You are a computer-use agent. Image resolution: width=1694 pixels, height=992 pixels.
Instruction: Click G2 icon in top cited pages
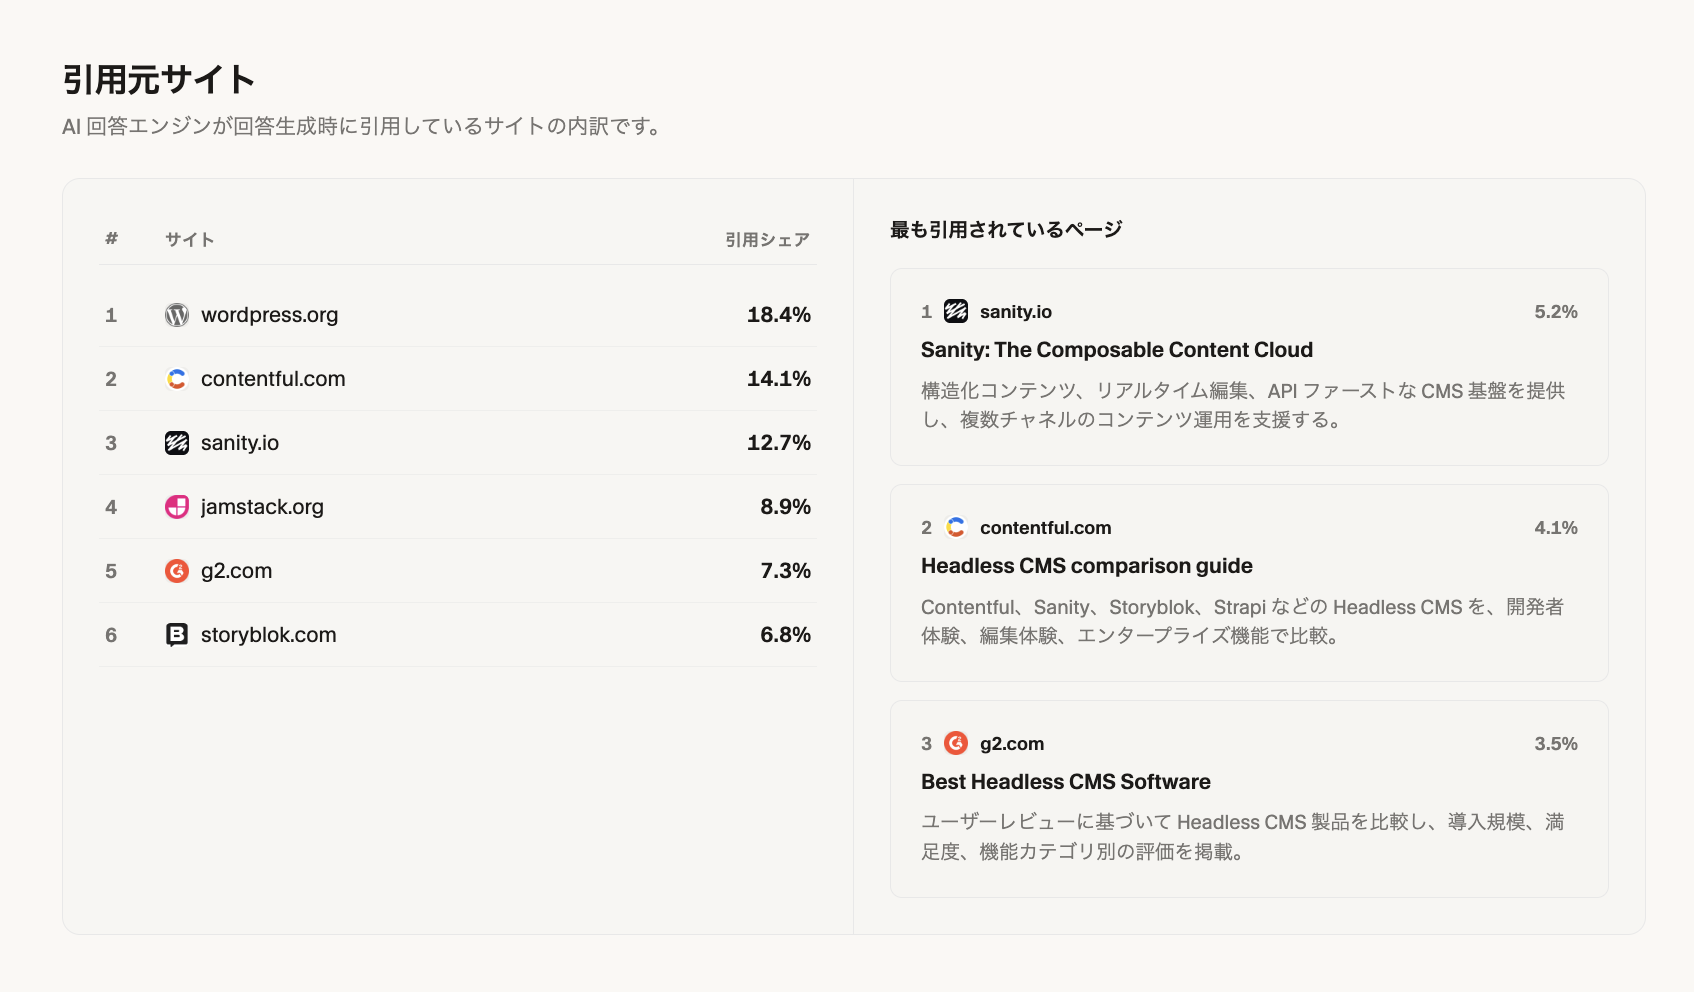[956, 743]
